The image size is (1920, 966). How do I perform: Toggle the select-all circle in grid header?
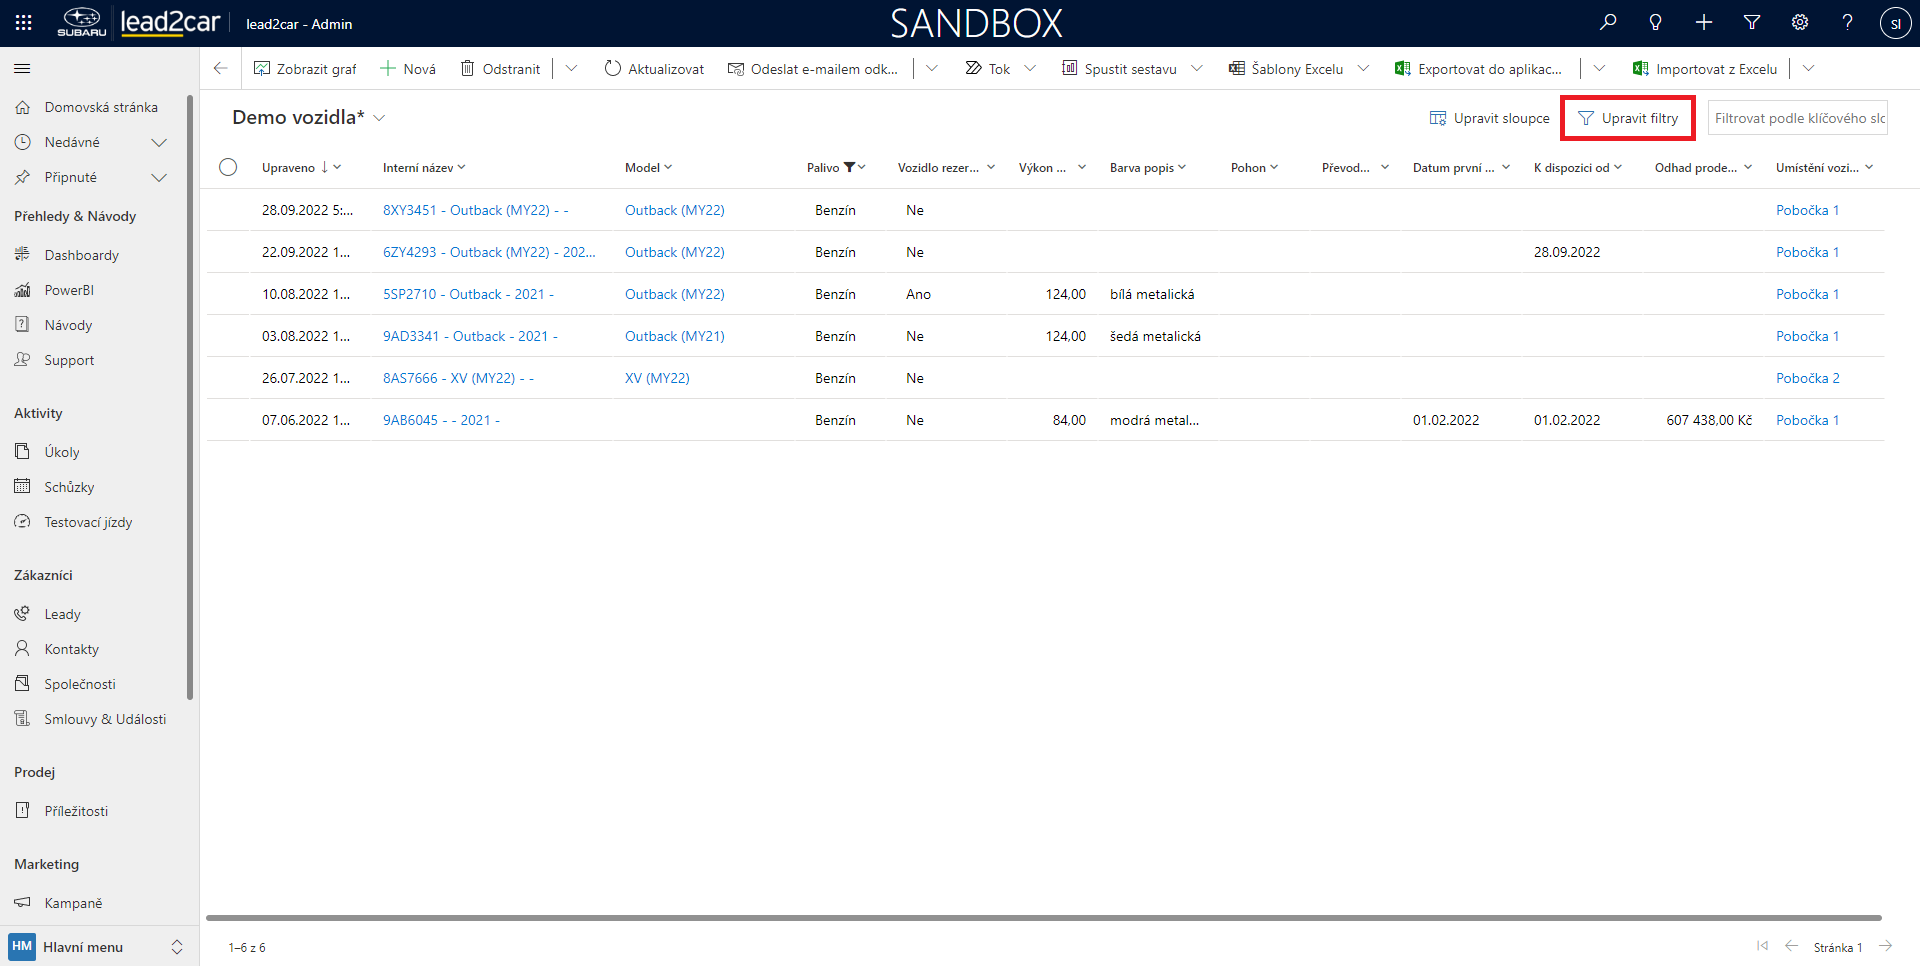(228, 167)
